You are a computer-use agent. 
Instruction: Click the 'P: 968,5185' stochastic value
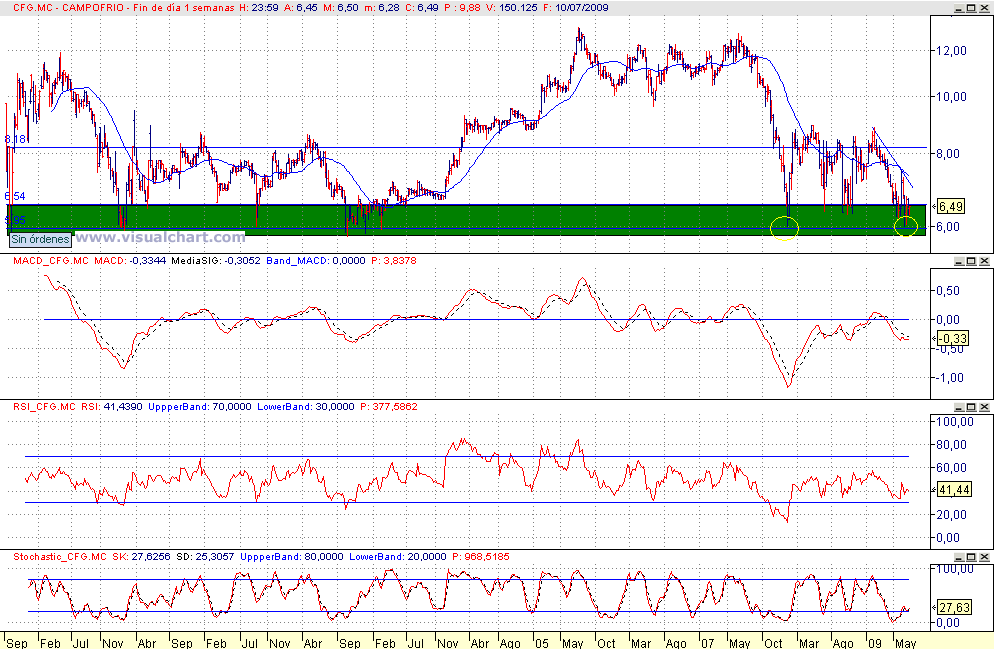coord(481,556)
